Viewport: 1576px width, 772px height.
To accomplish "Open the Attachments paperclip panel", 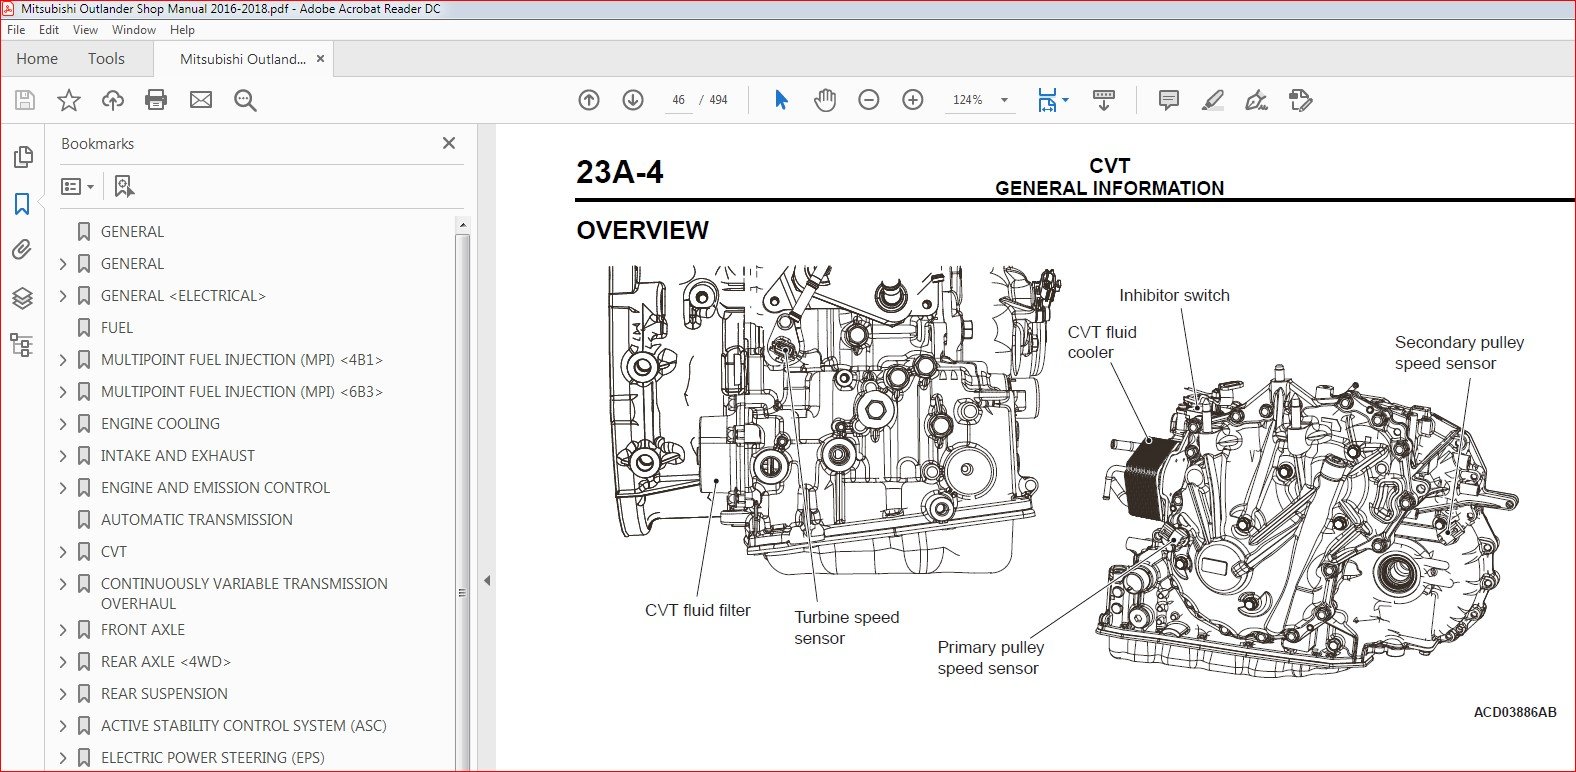I will [22, 250].
